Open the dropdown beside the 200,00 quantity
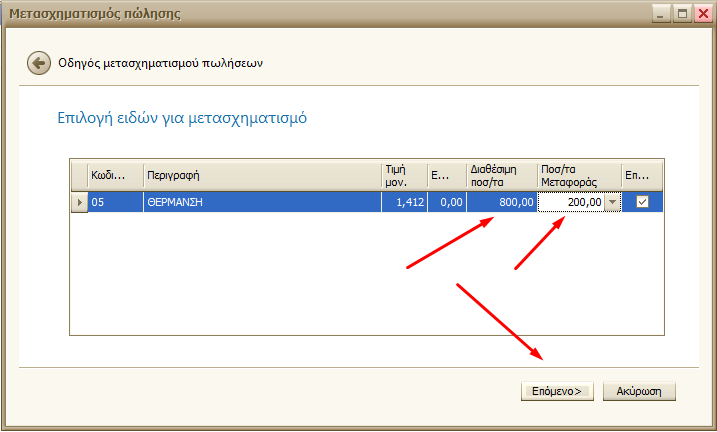Image resolution: width=717 pixels, height=432 pixels. [612, 202]
